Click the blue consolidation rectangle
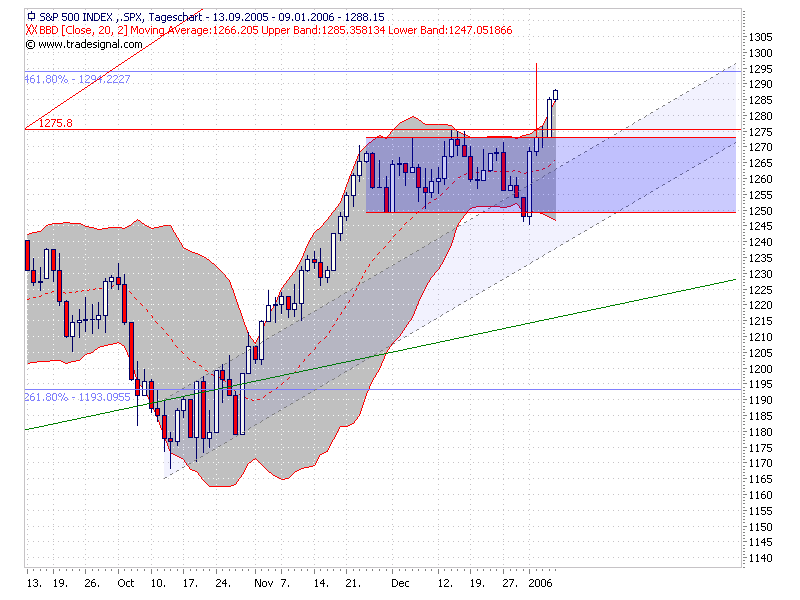The image size is (800, 600). [551, 174]
